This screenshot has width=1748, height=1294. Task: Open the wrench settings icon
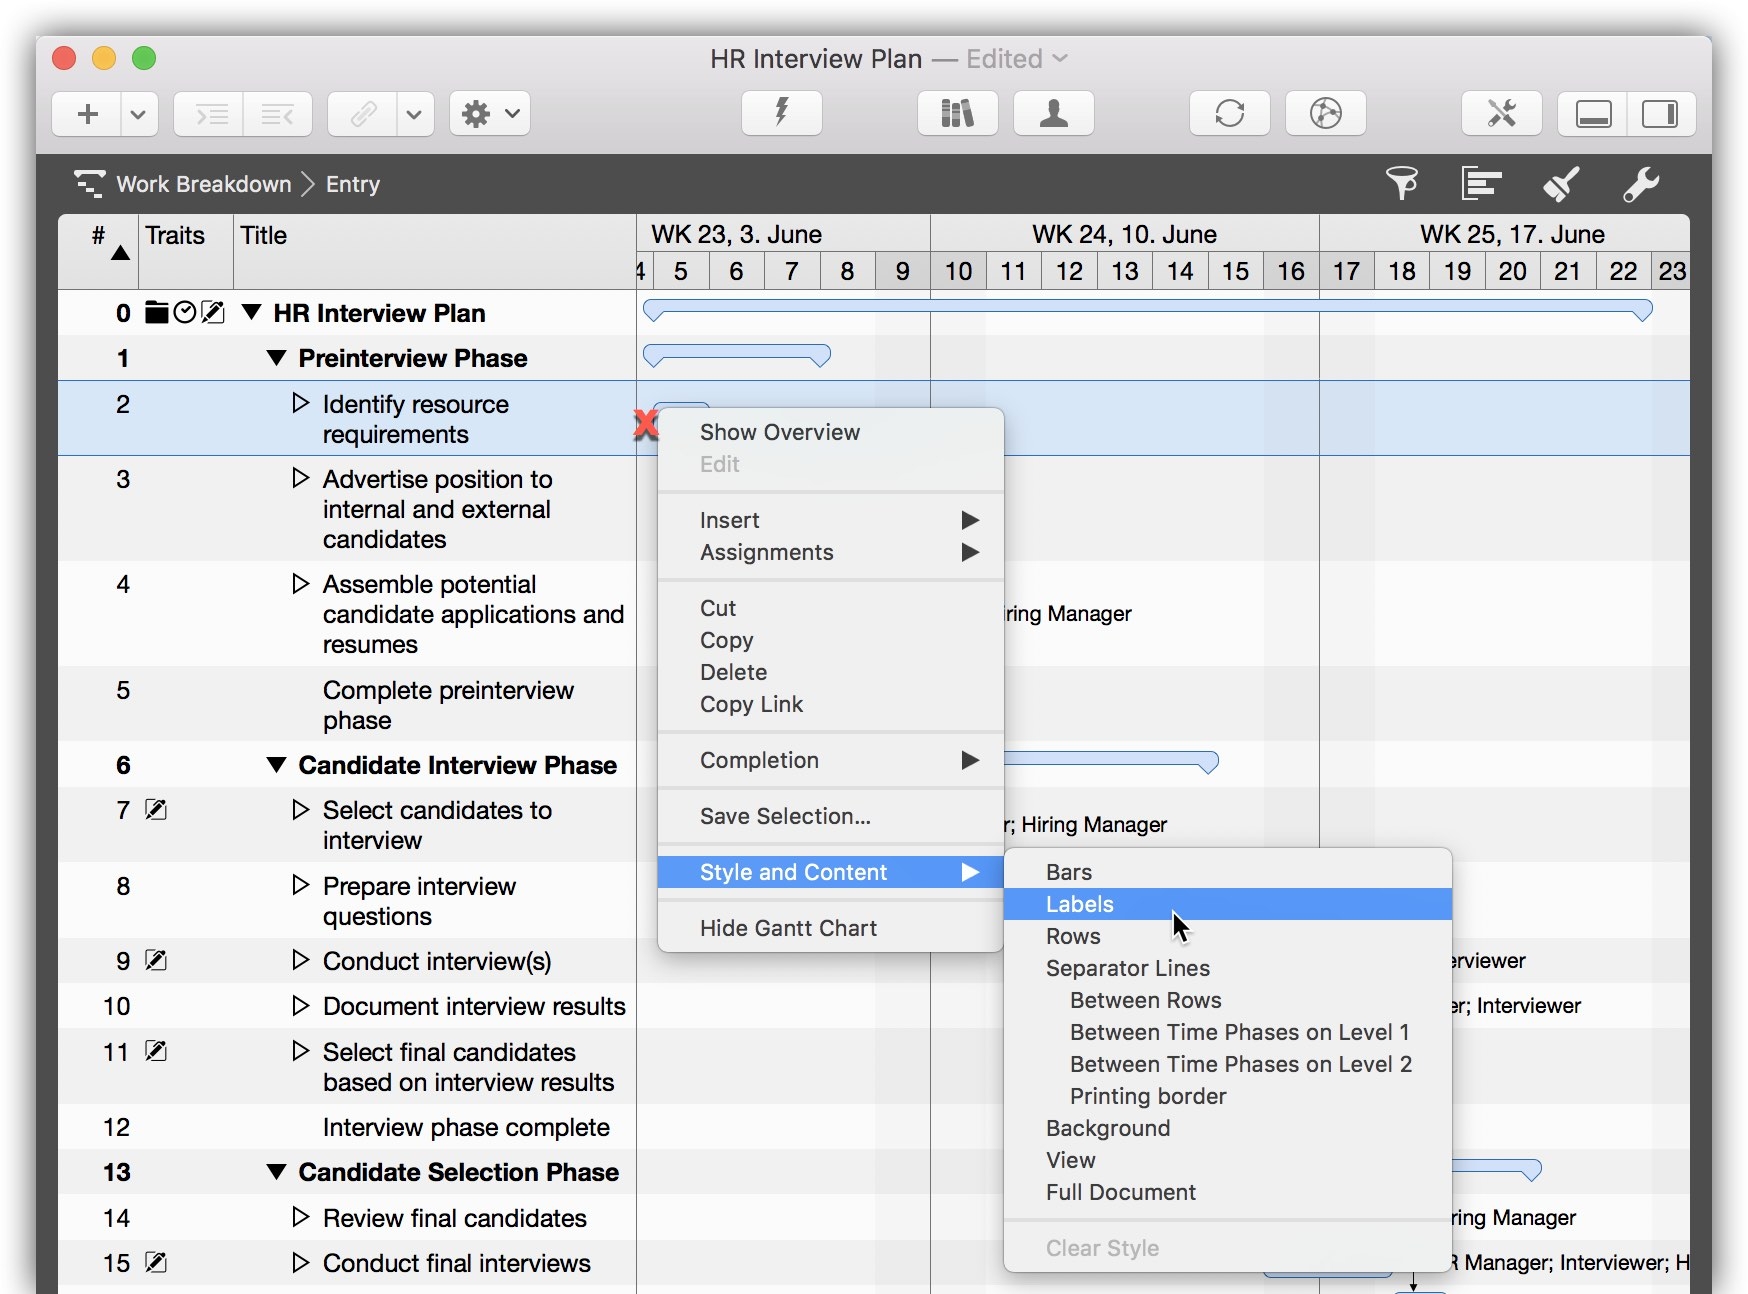point(1640,184)
